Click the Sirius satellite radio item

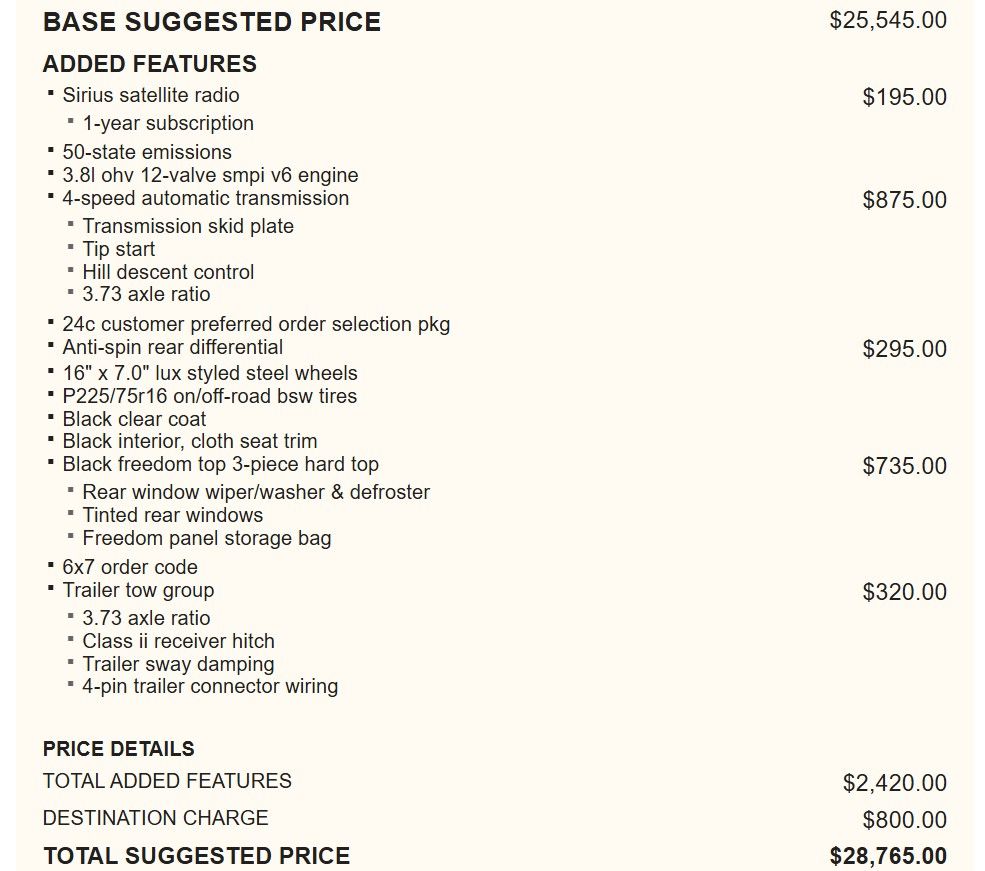[151, 95]
